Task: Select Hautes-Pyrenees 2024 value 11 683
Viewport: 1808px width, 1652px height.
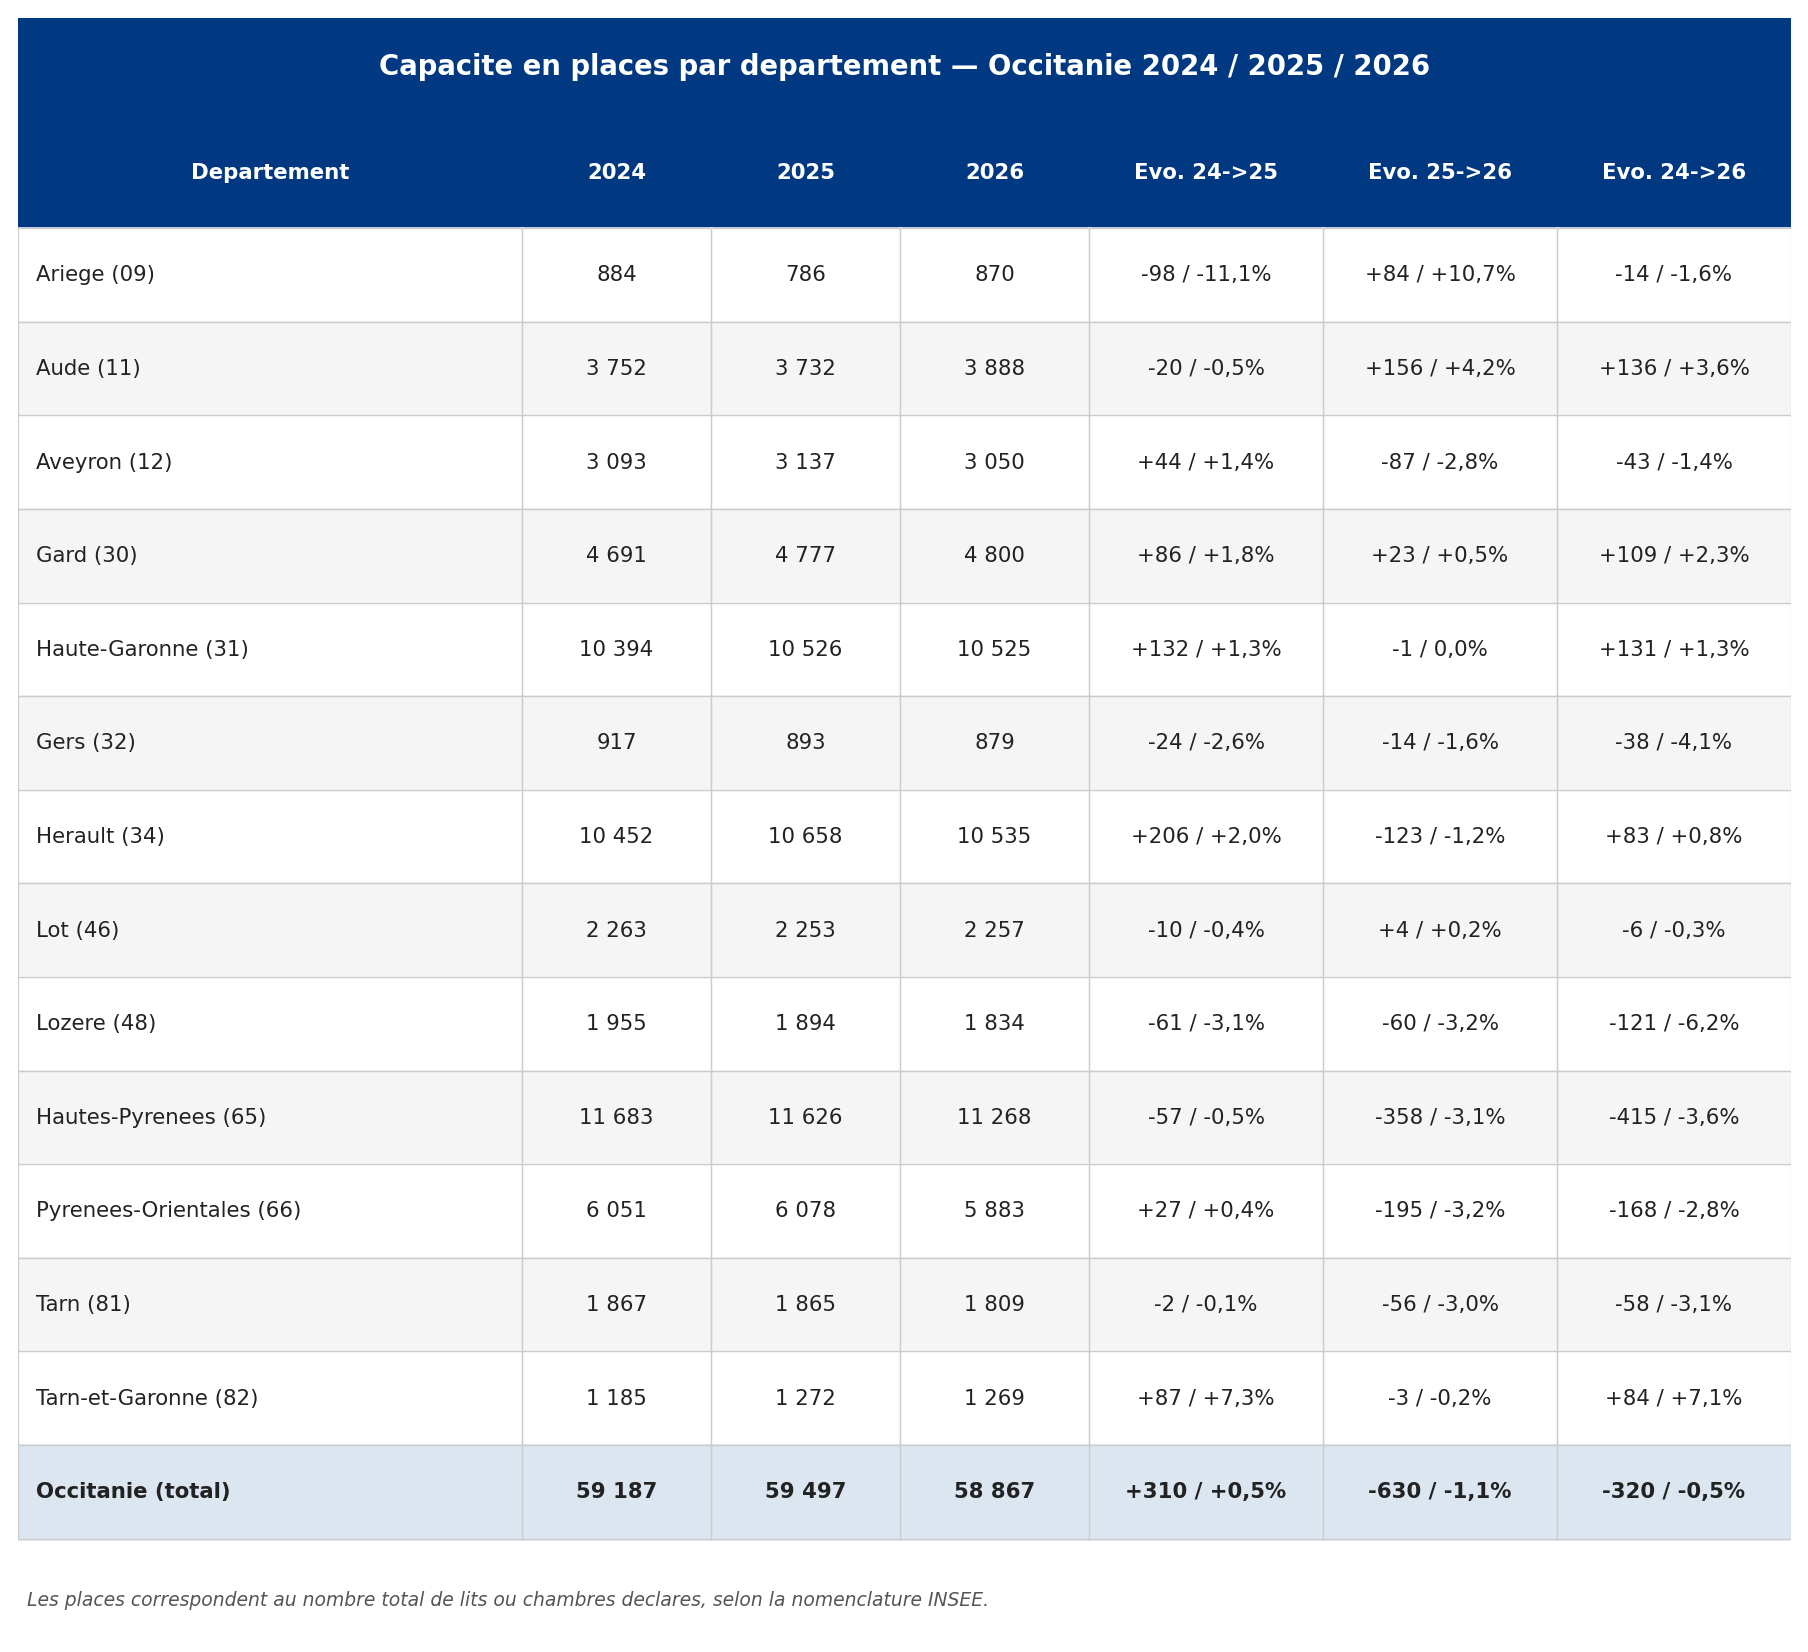Action: click(616, 1118)
